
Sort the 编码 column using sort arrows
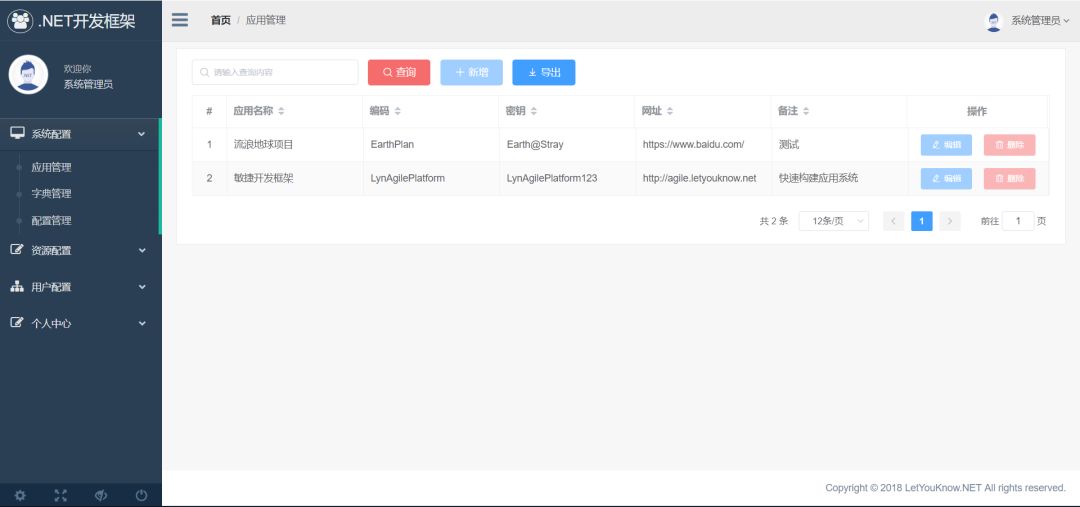point(397,112)
